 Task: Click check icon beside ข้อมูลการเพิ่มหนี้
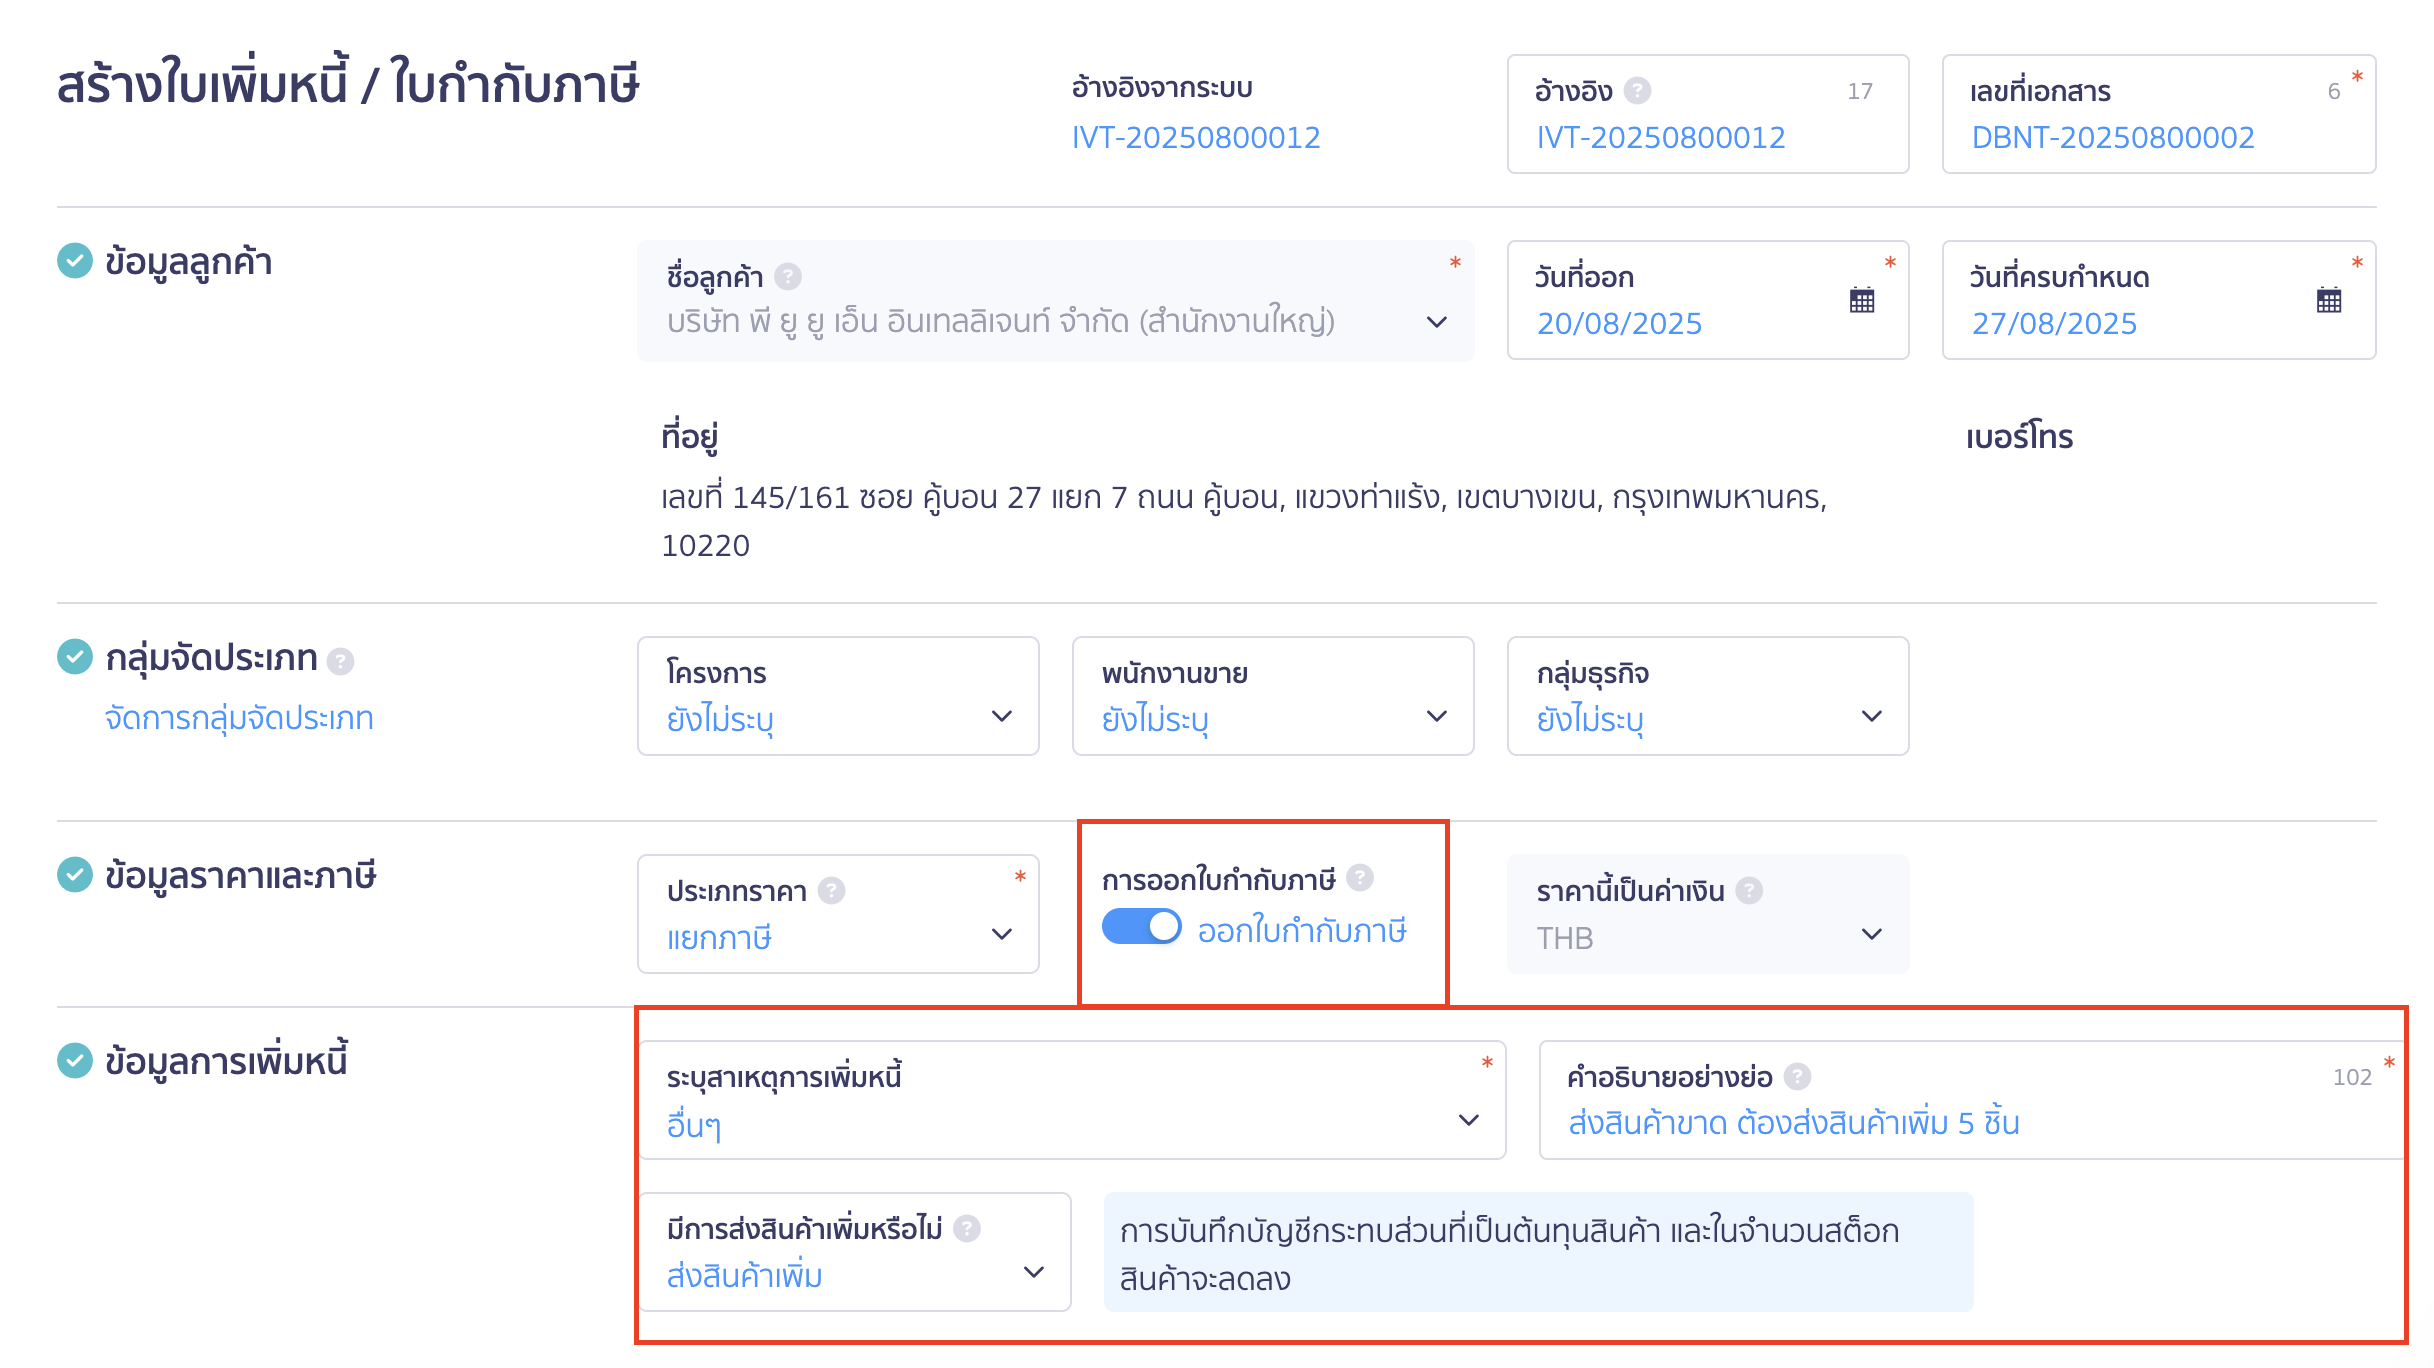[75, 1060]
